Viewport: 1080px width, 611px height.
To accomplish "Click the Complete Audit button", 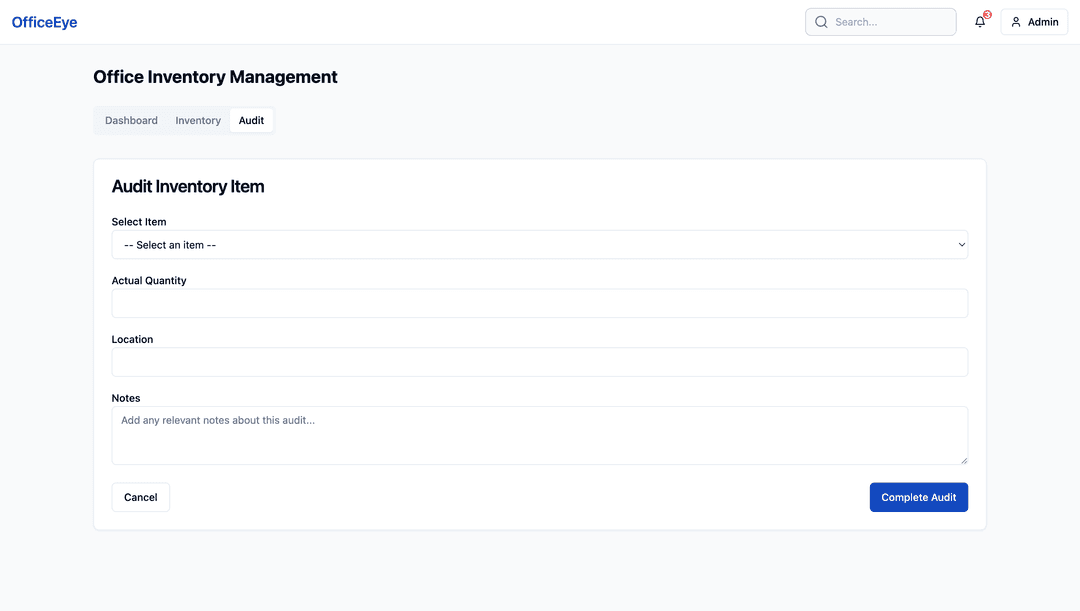I will point(918,497).
